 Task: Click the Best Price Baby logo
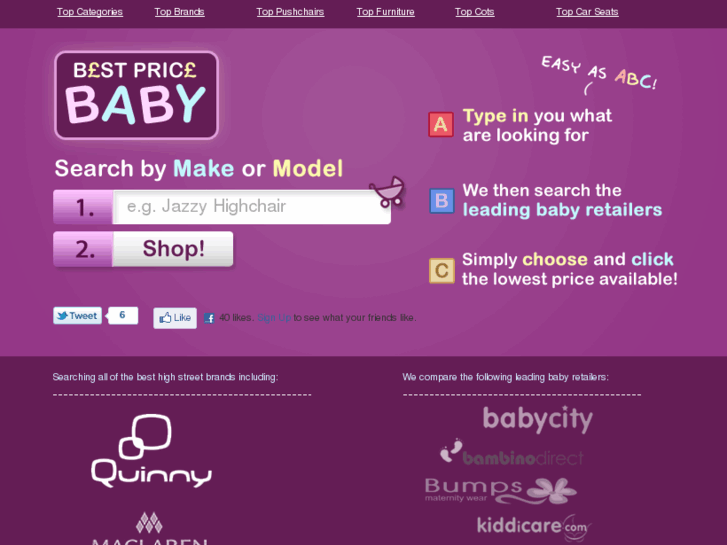click(136, 95)
